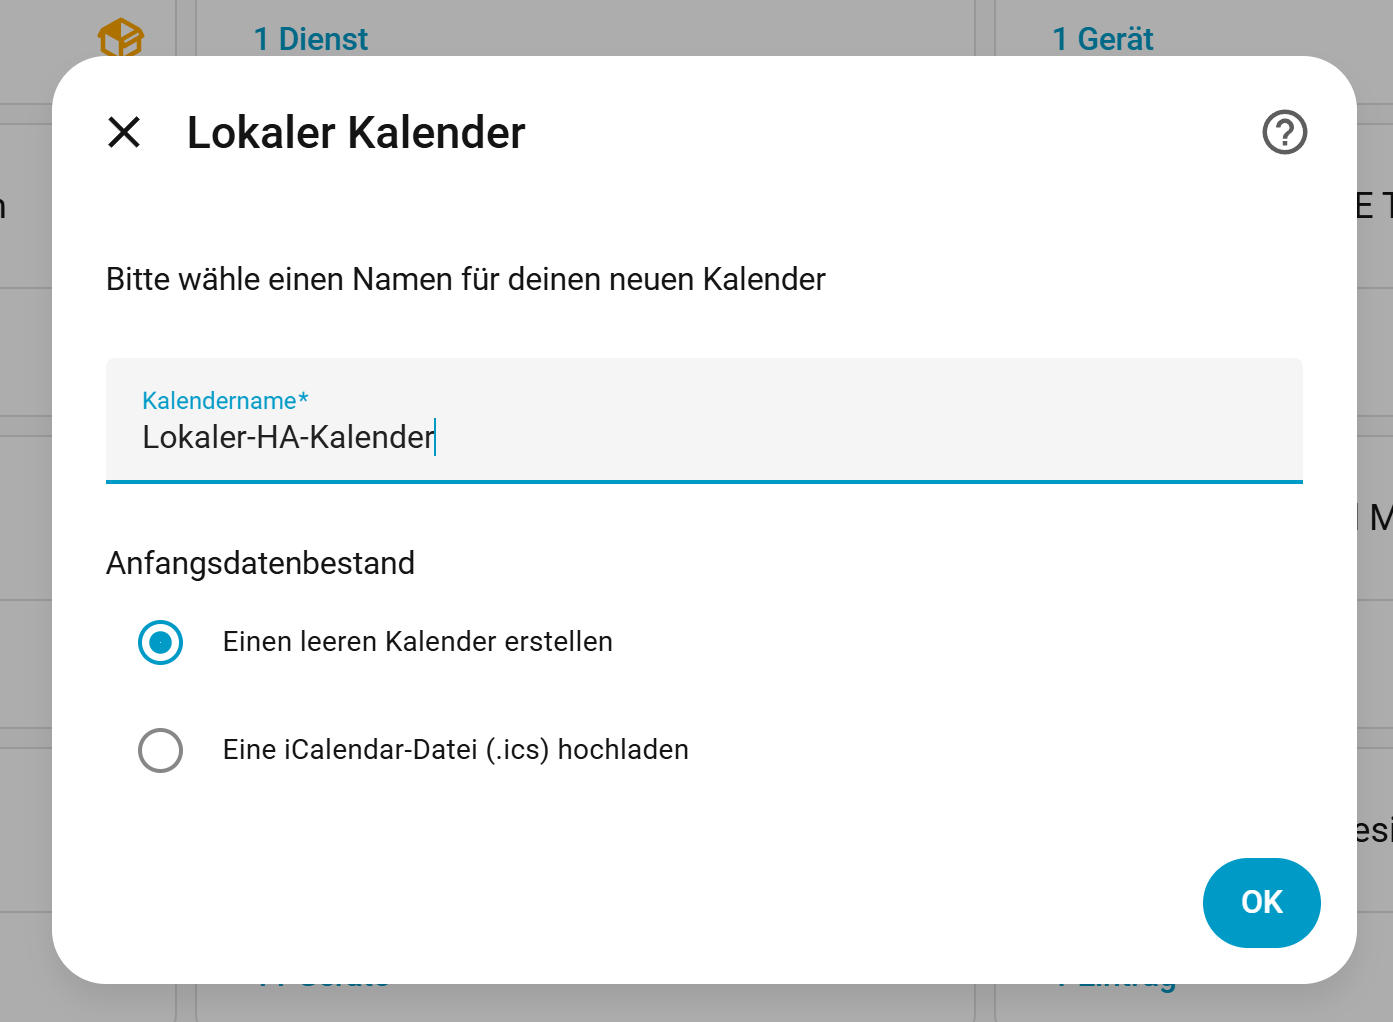The width and height of the screenshot is (1393, 1022).
Task: Click the "Eine iCalendar-Datei (.ics) hochladen" label
Action: (455, 750)
